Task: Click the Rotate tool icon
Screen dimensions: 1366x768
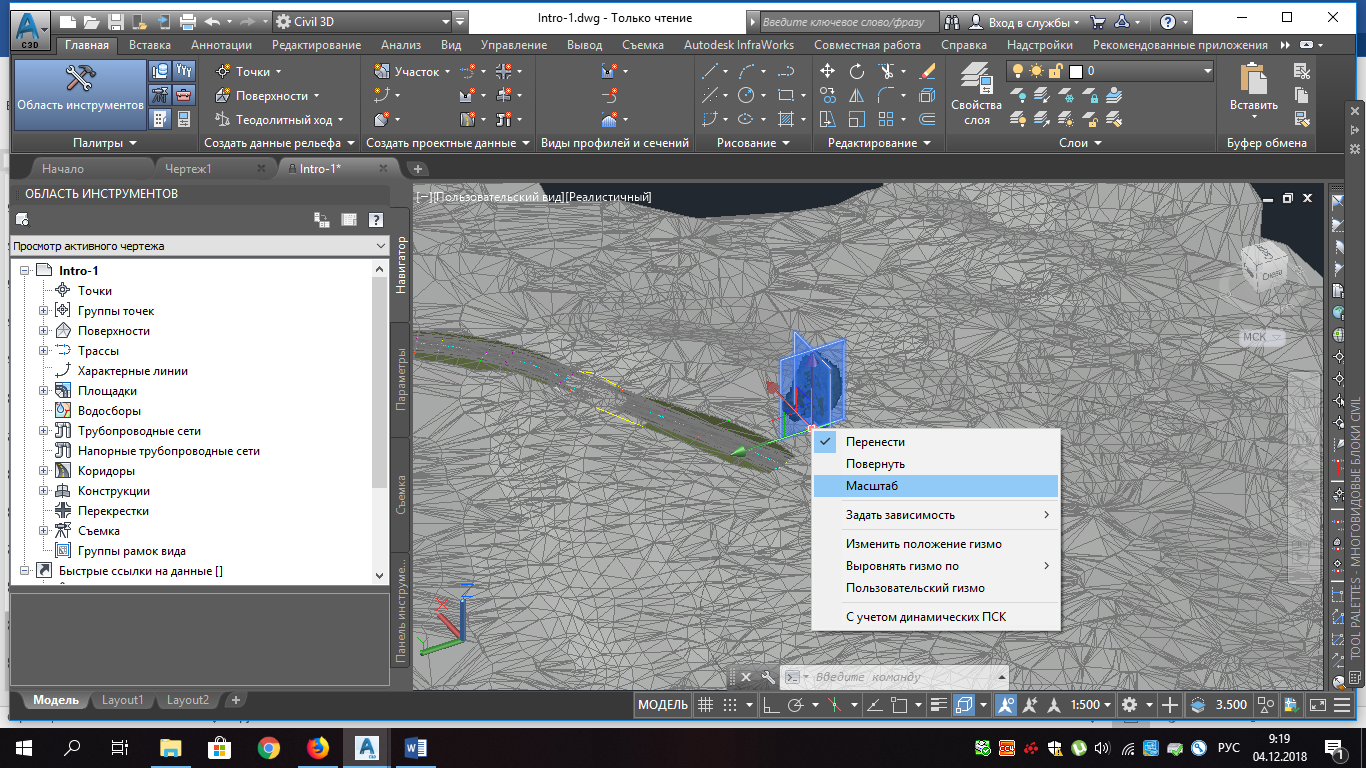Action: pyautogui.click(x=857, y=71)
